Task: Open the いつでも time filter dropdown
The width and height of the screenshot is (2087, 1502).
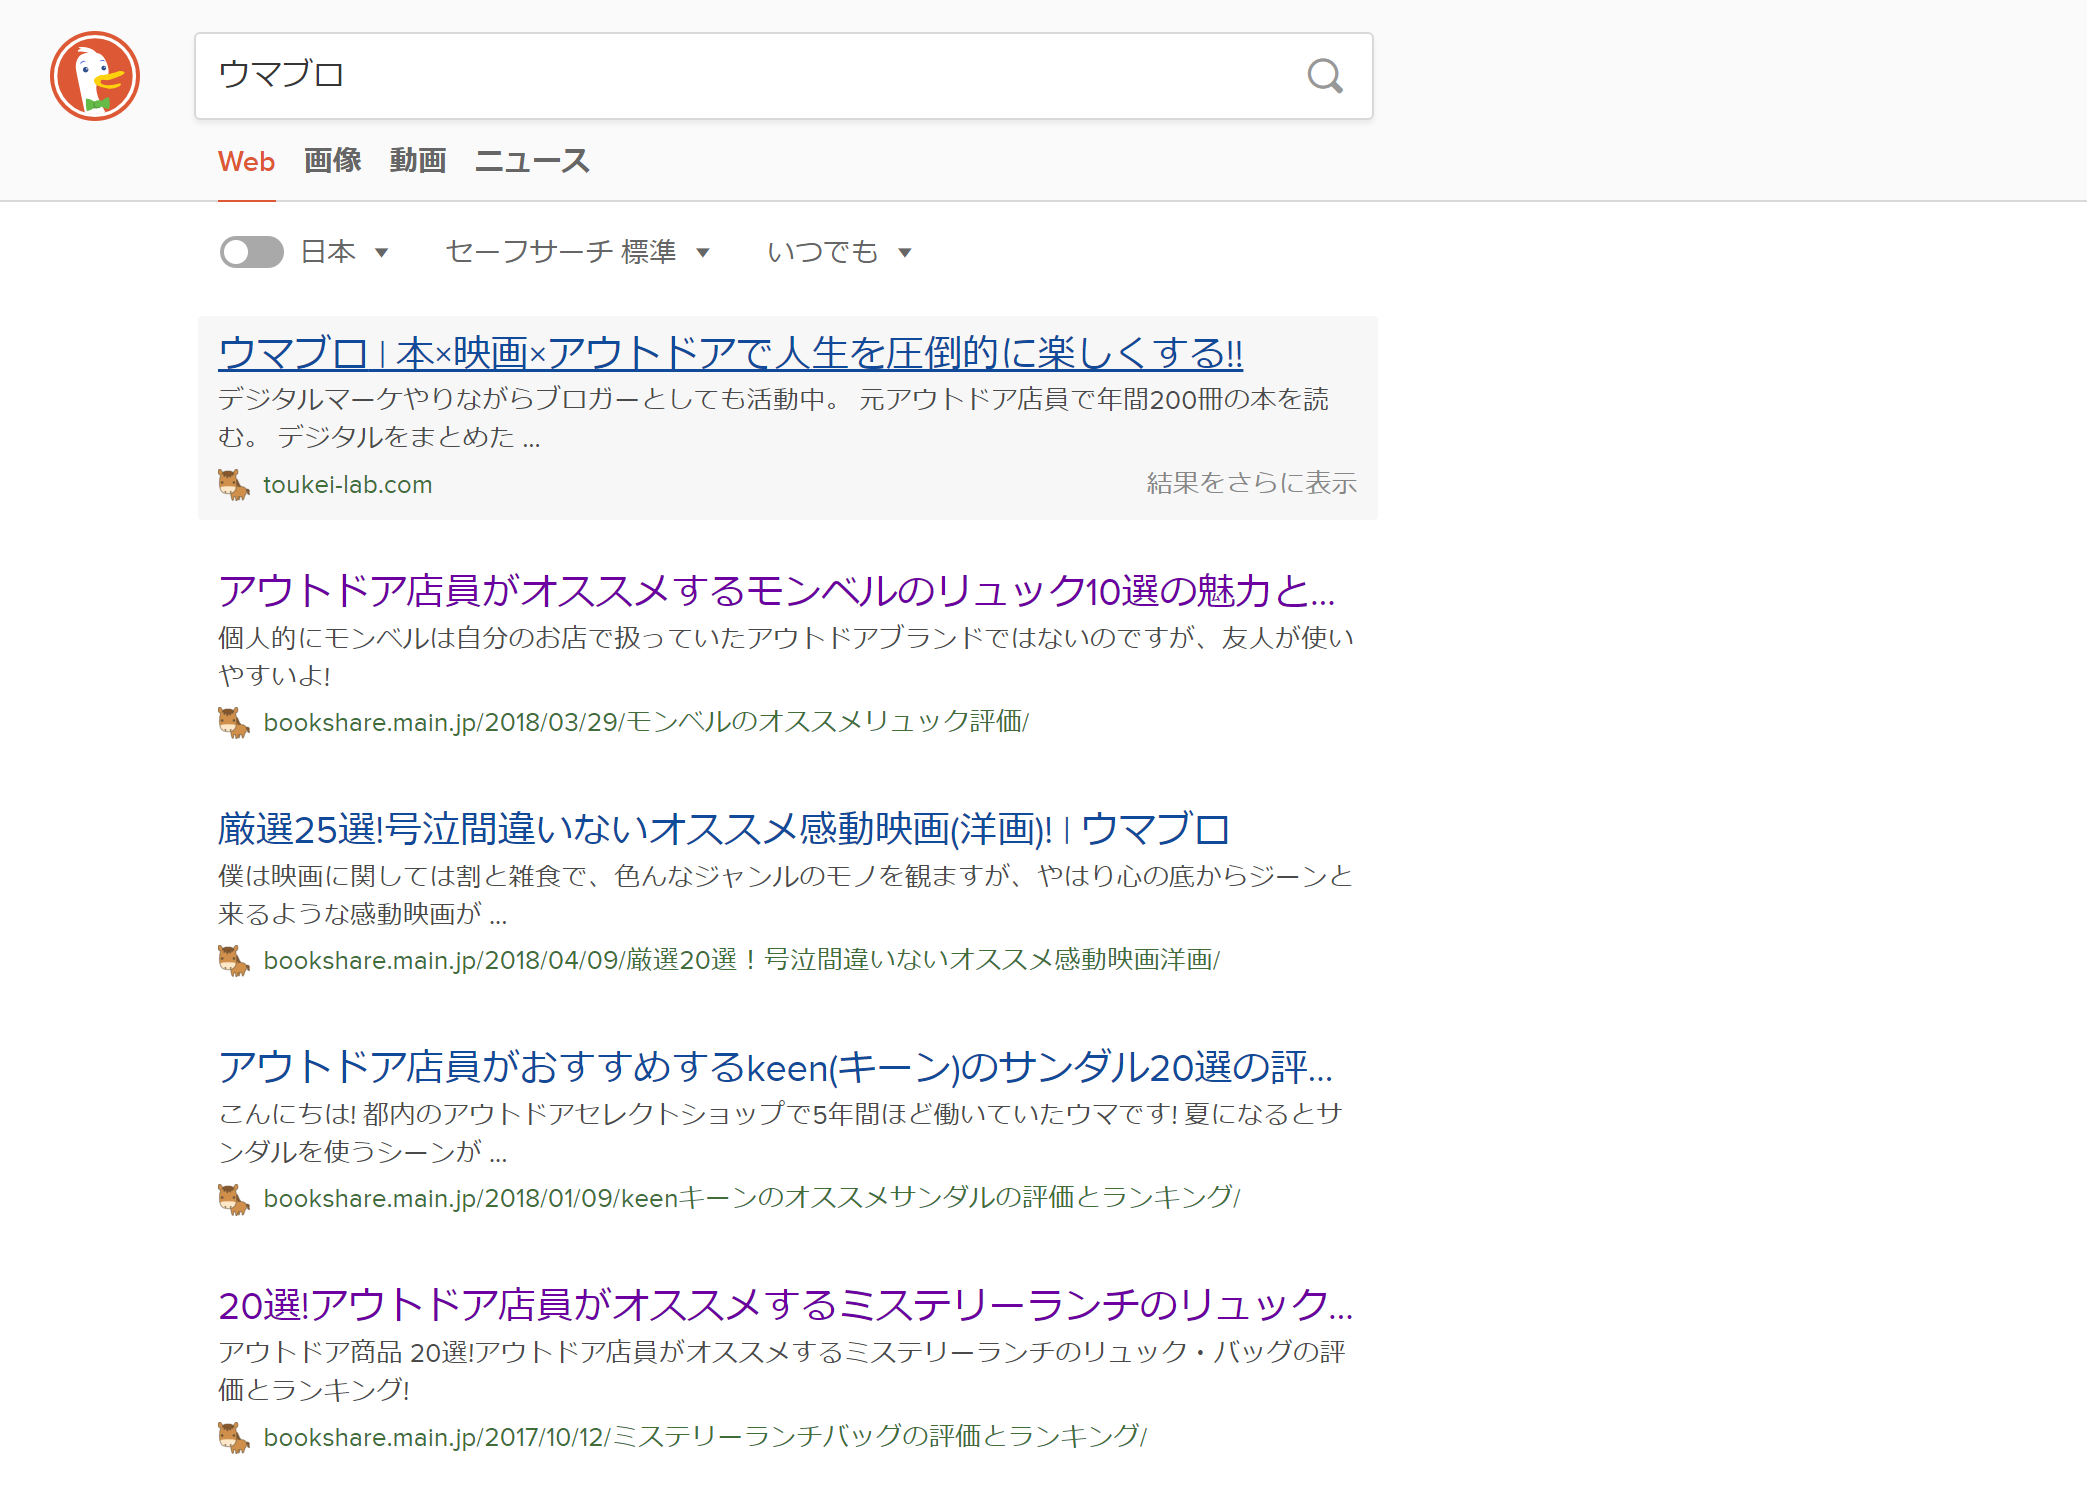Action: pyautogui.click(x=840, y=252)
